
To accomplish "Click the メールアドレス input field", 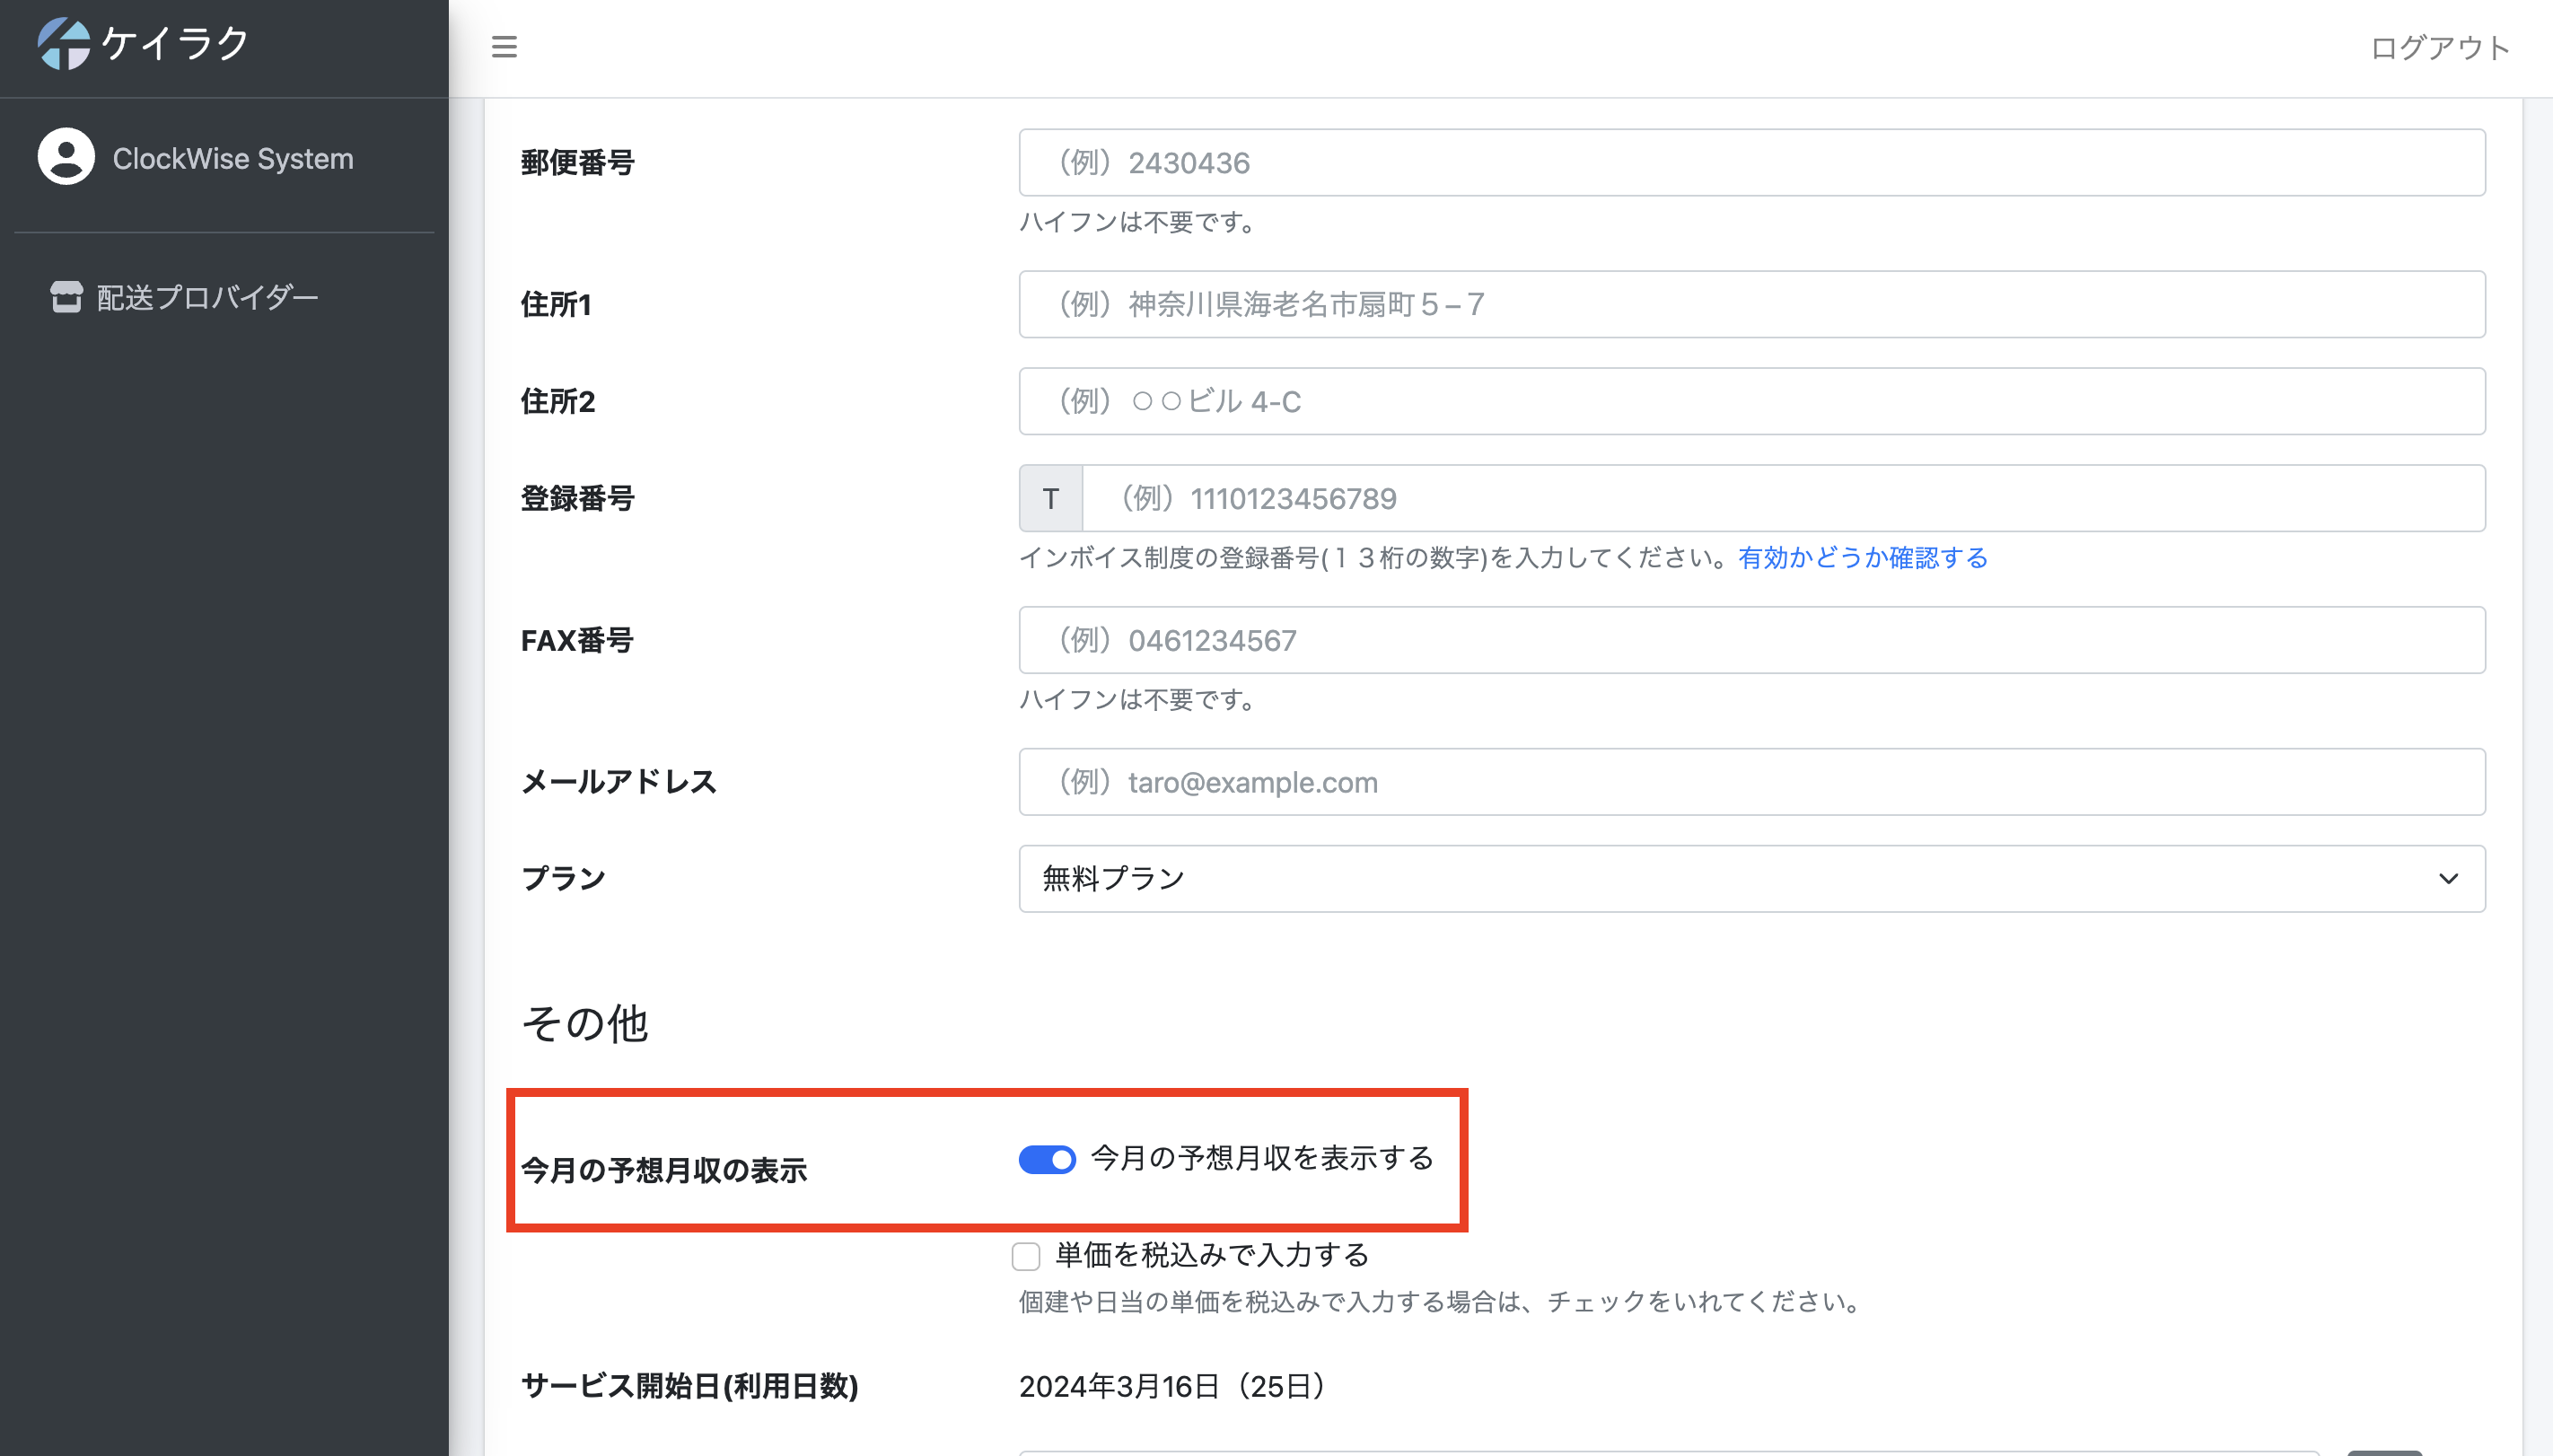I will [x=1751, y=782].
